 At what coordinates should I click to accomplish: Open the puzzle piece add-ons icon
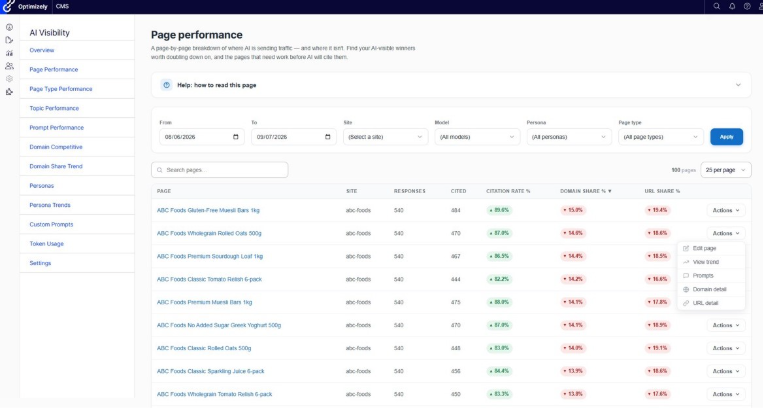click(x=9, y=92)
